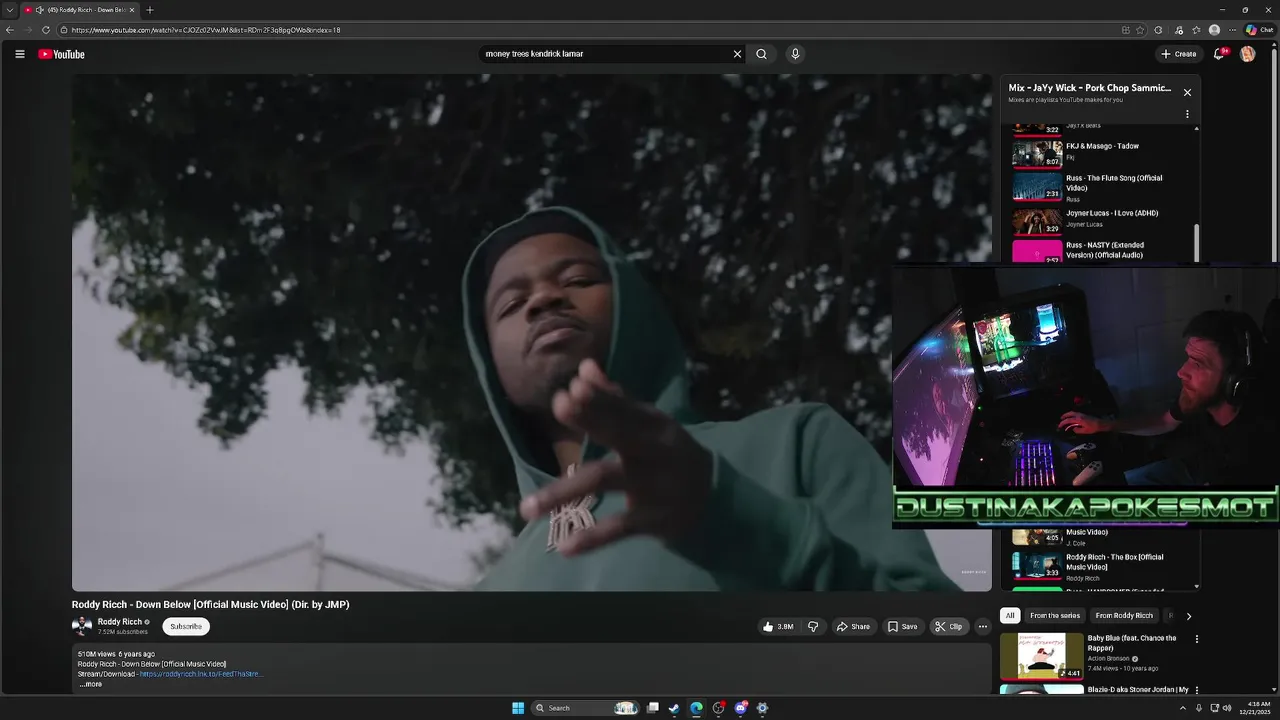Run search with the magnifier button

pyautogui.click(x=761, y=54)
